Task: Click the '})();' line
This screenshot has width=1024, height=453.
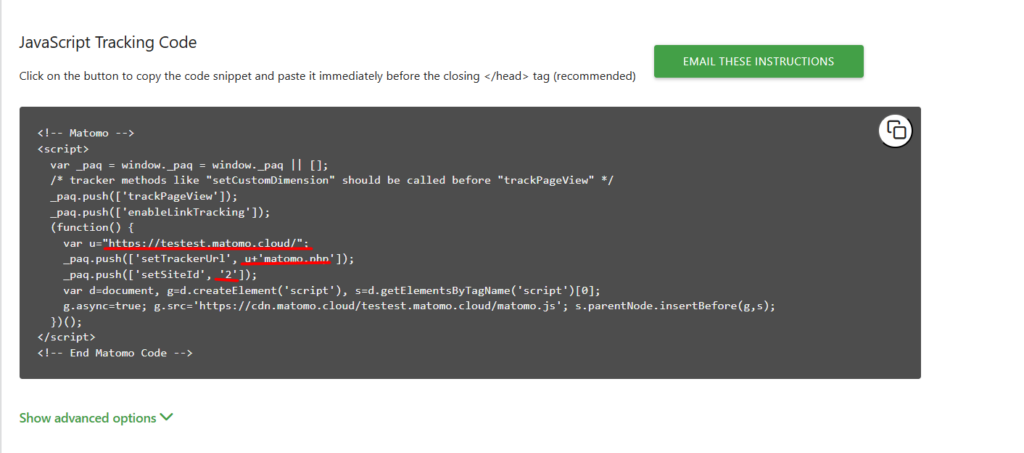Action: click(x=66, y=322)
